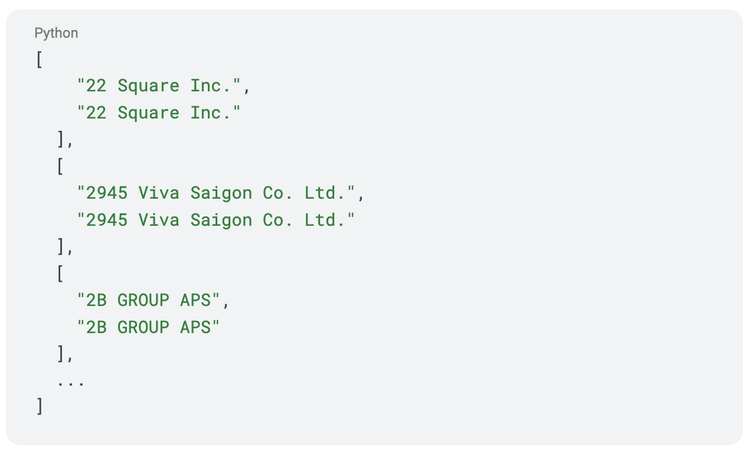Click closing bracket after the Viva Saigon pair
This screenshot has height=454, width=750.
(62, 246)
